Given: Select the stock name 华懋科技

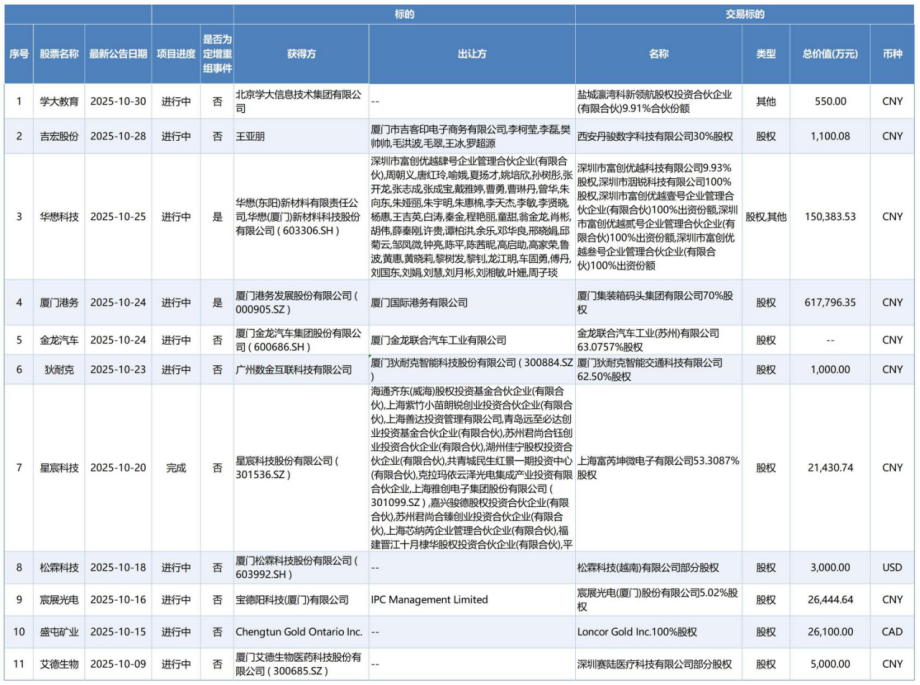Looking at the screenshot, I should click(59, 217).
